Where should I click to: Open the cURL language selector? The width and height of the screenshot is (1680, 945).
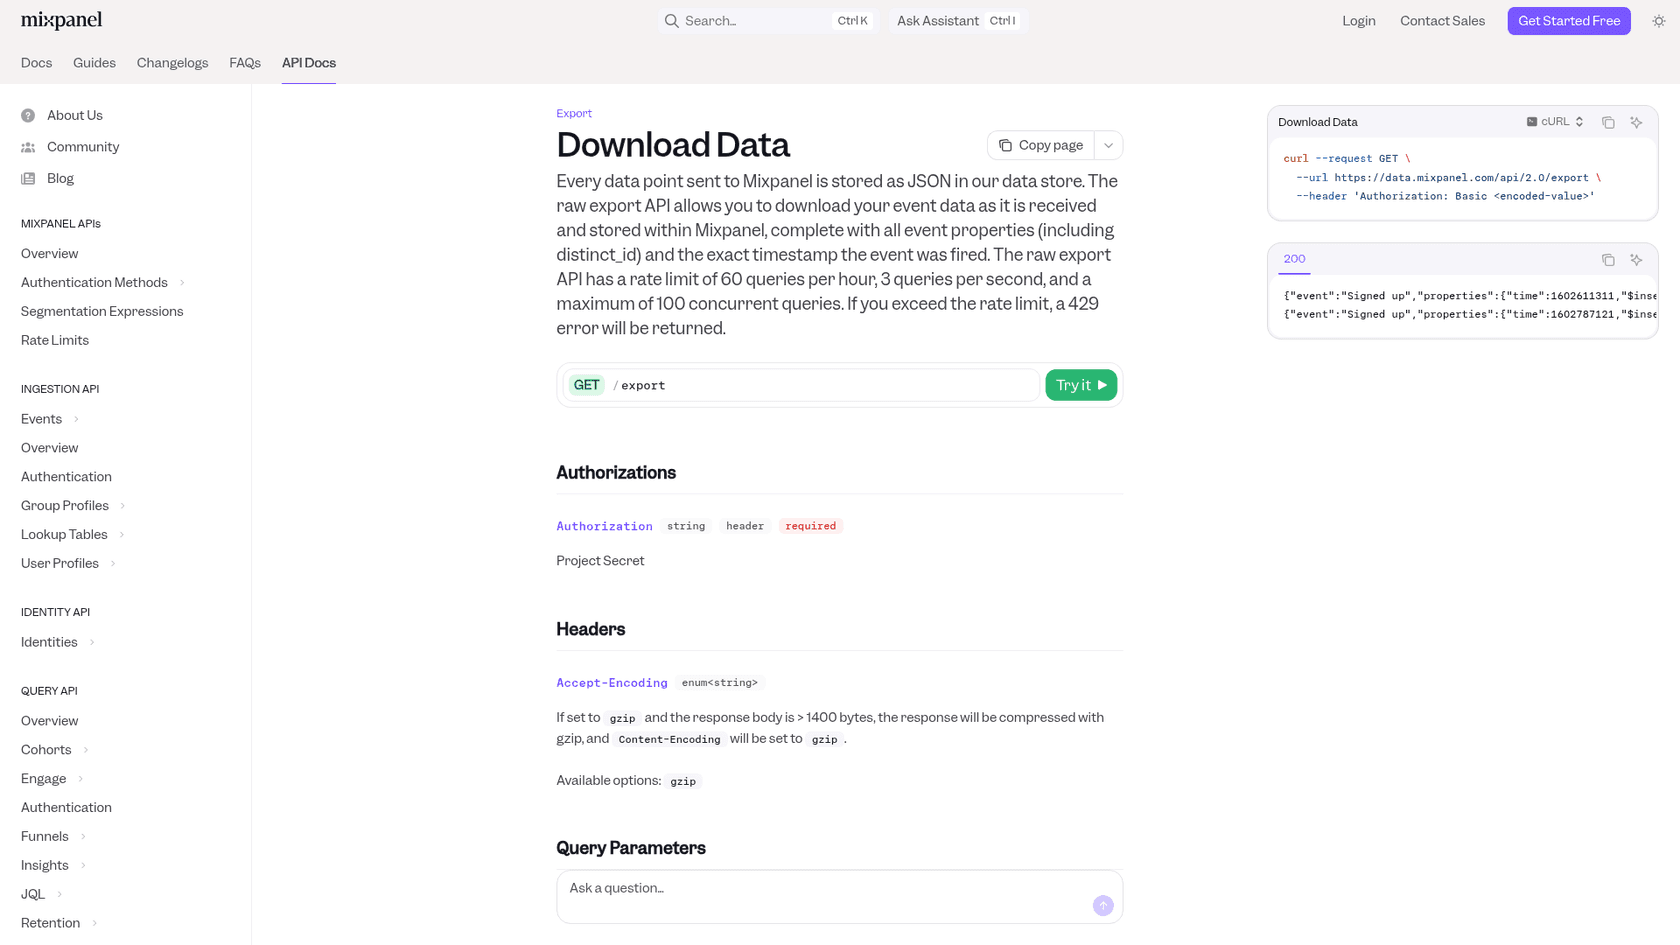tap(1555, 122)
